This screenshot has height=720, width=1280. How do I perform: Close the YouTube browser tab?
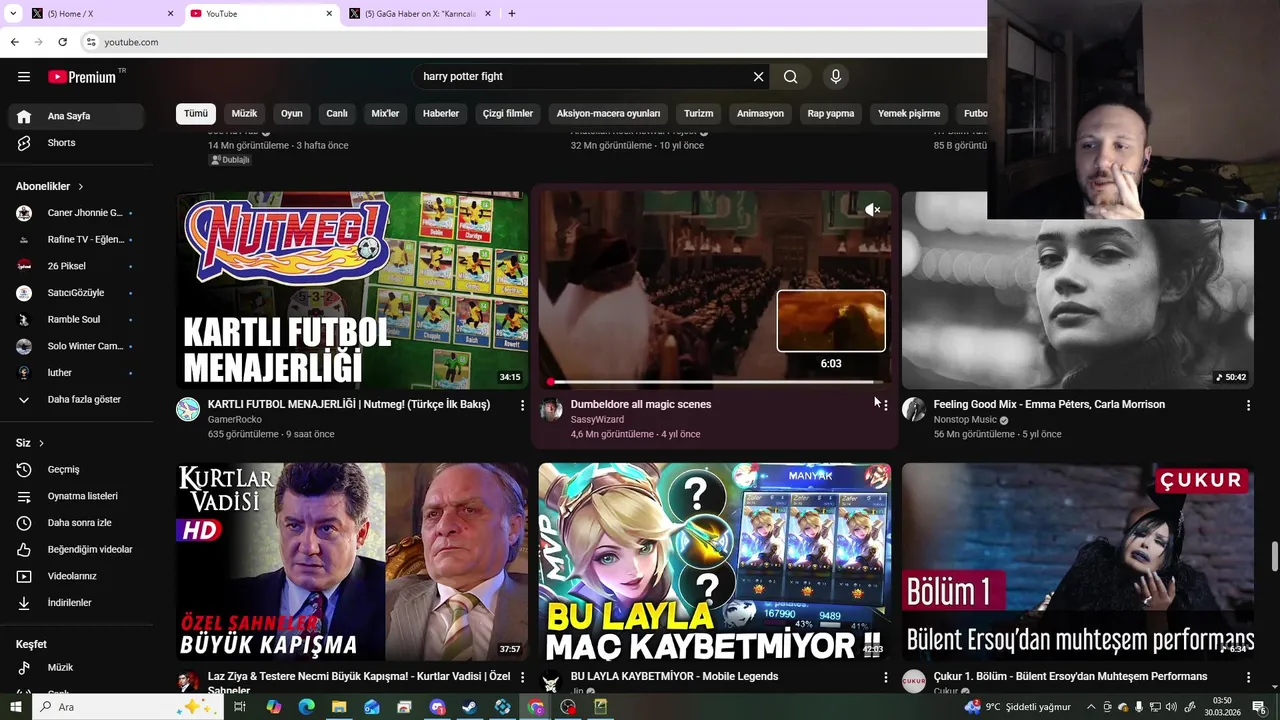[x=329, y=14]
